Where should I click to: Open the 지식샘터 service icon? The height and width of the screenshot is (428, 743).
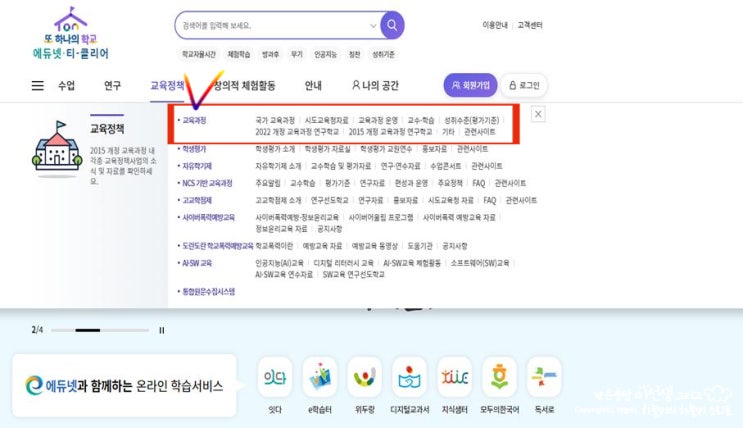454,377
